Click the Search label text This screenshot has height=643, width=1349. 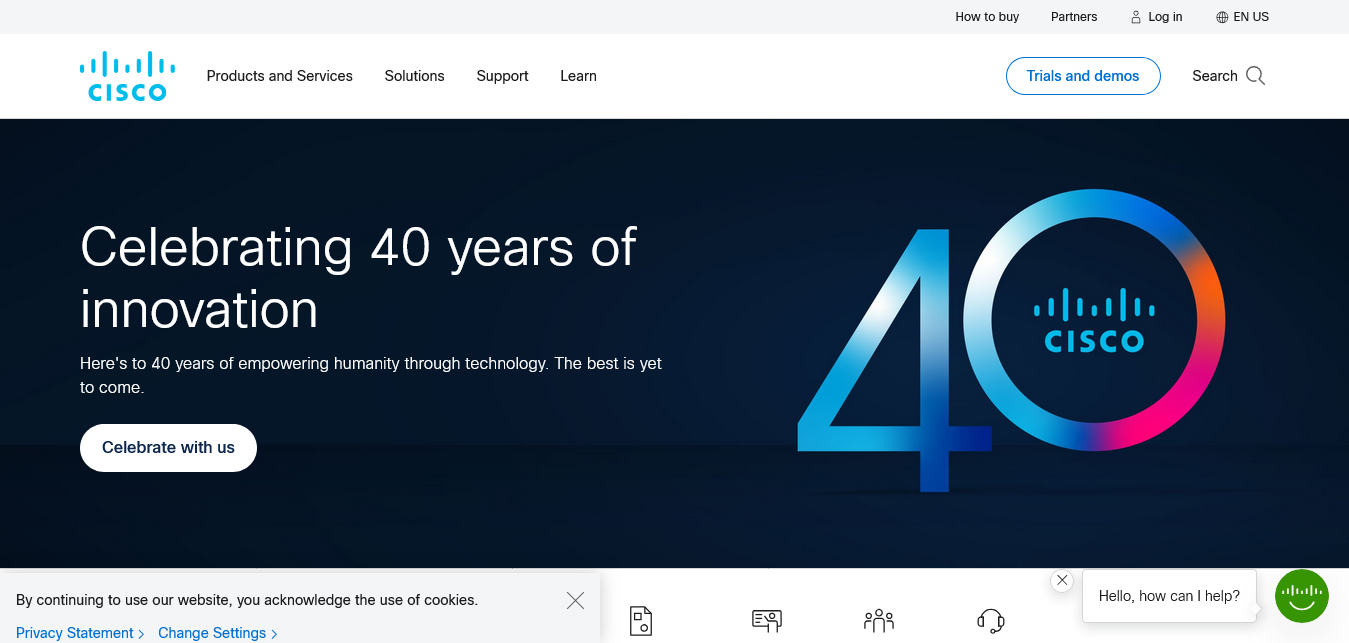pyautogui.click(x=1215, y=76)
